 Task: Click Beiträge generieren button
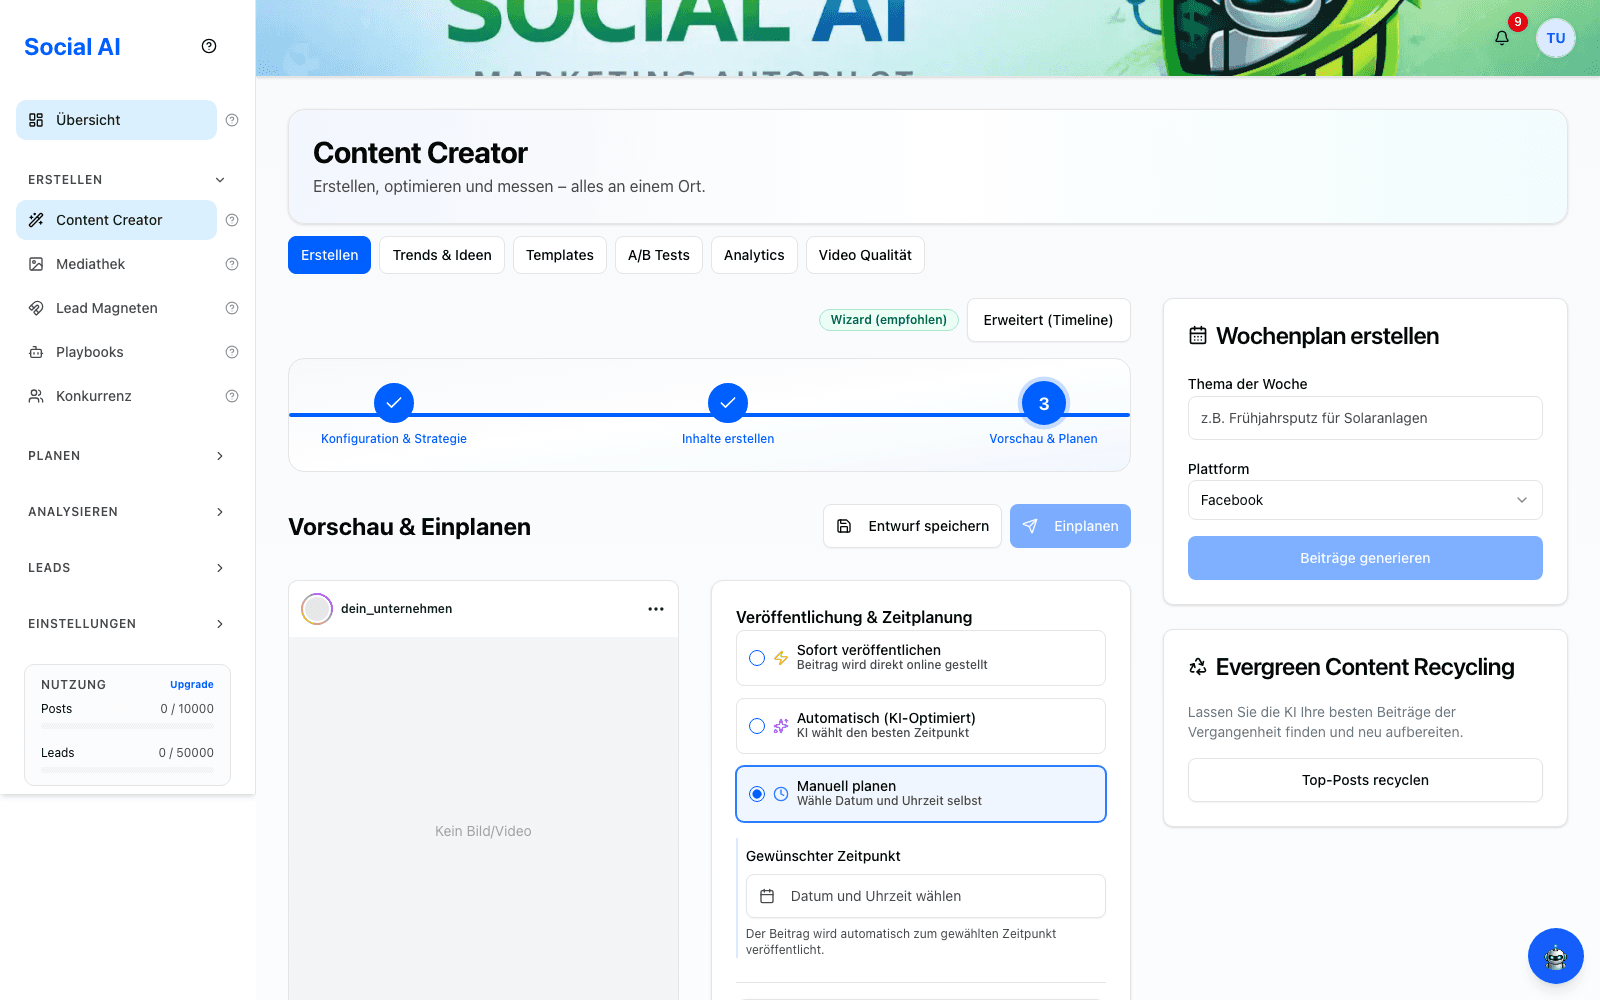click(x=1365, y=558)
